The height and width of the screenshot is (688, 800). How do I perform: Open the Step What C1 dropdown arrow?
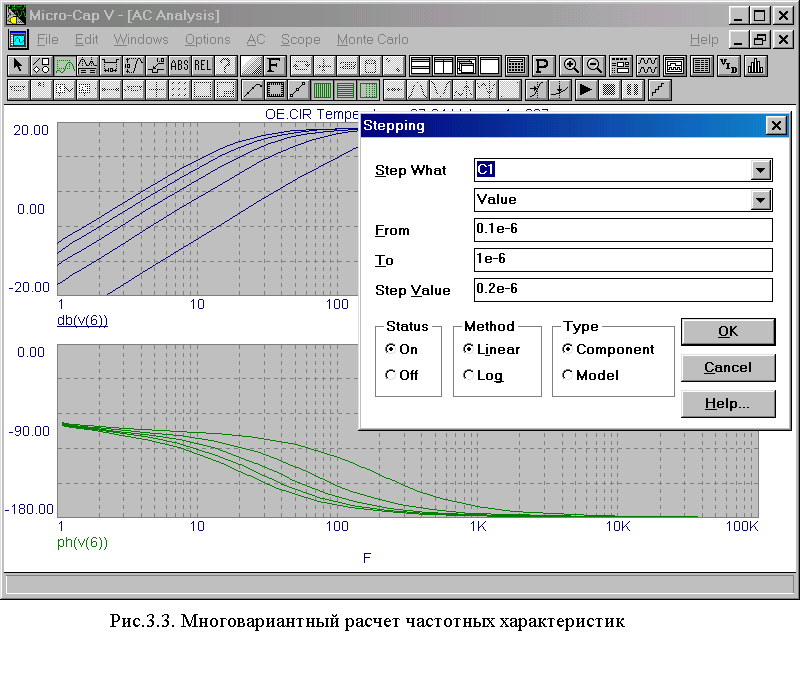click(x=760, y=170)
